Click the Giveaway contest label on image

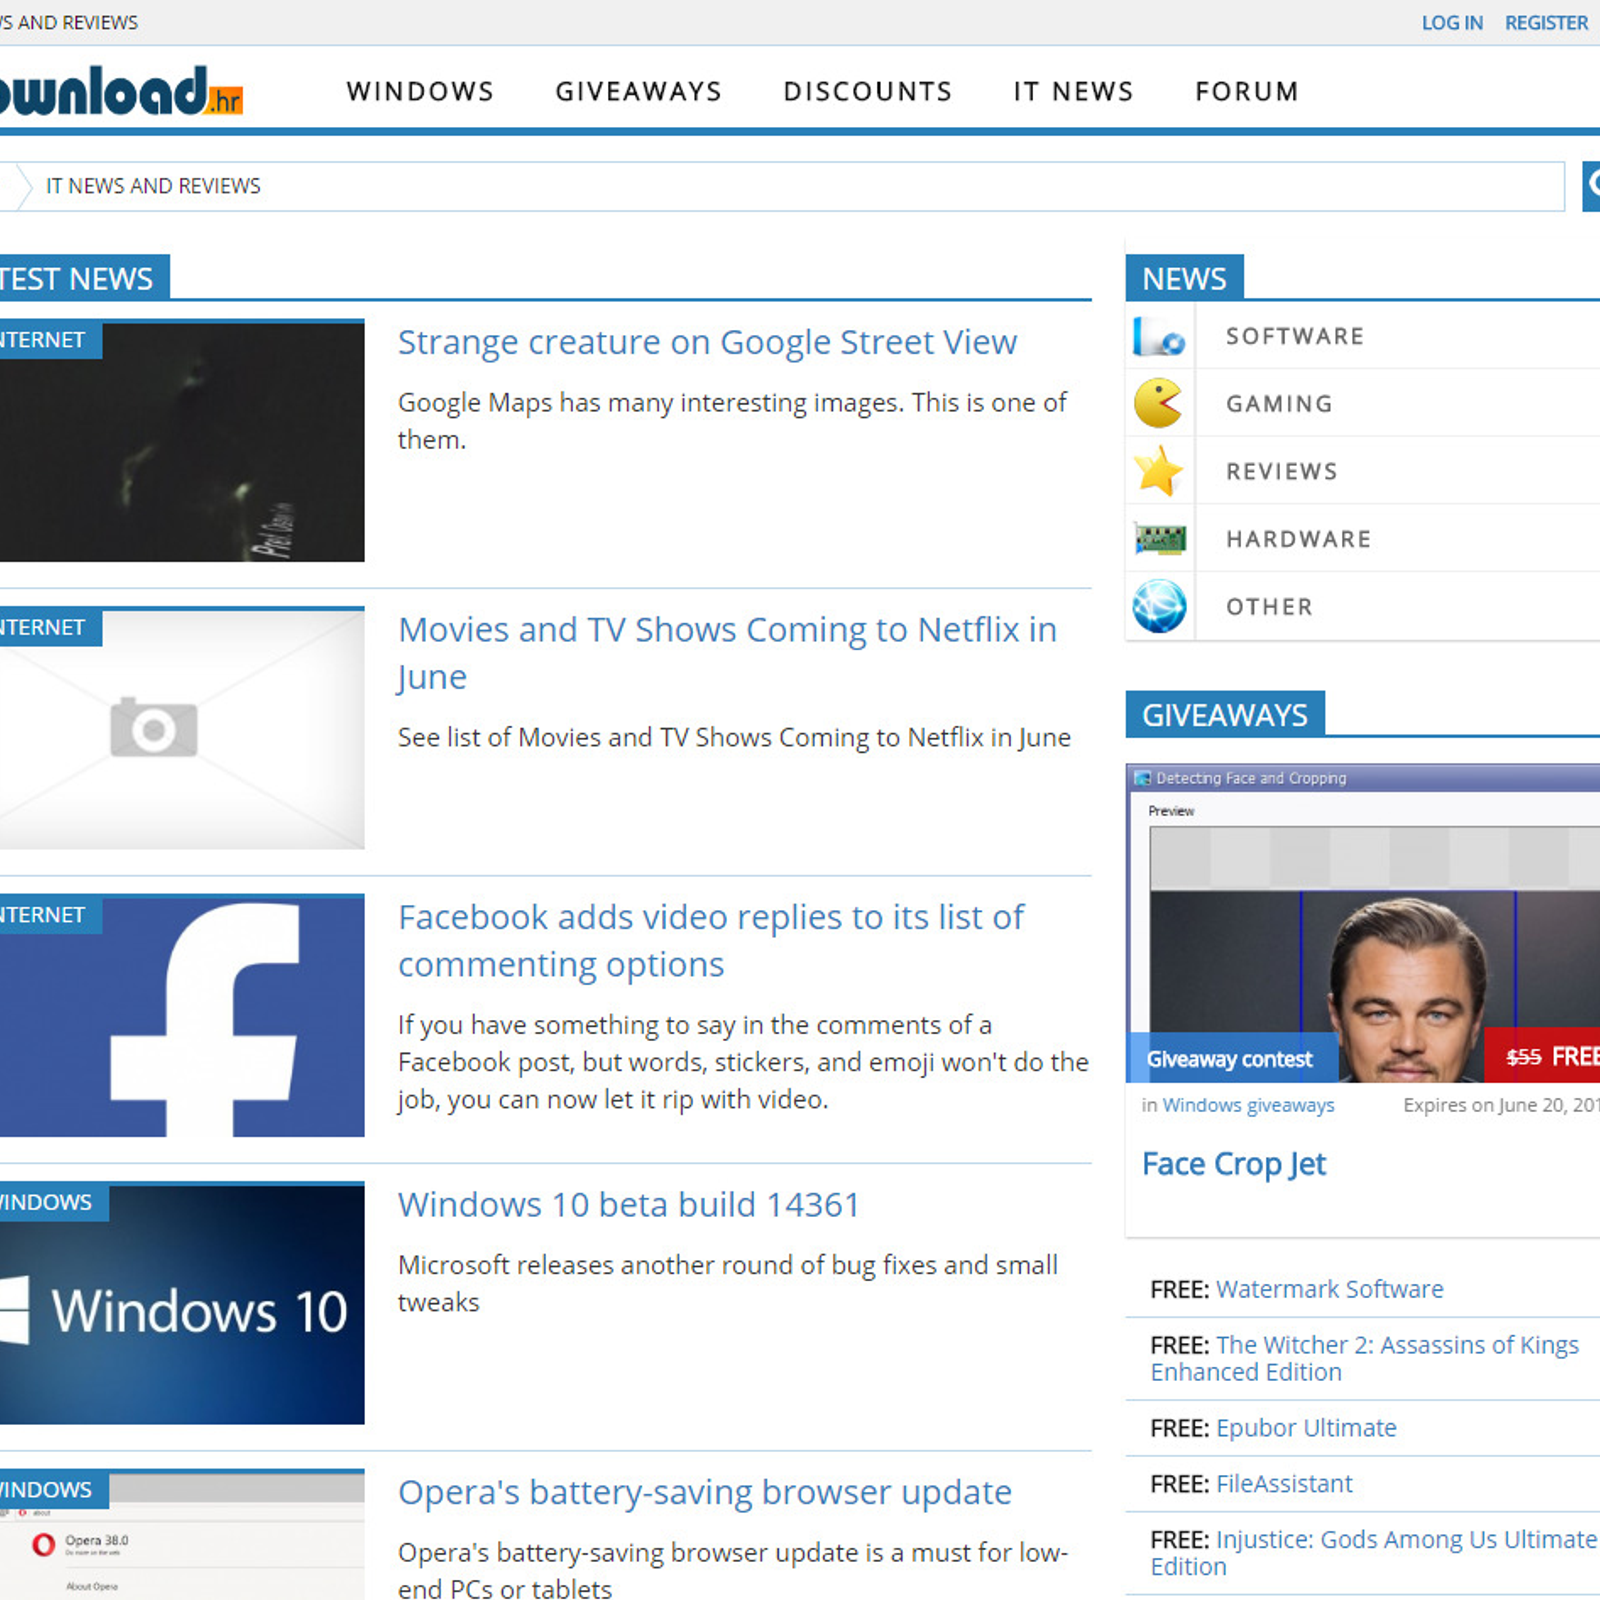(1230, 1059)
